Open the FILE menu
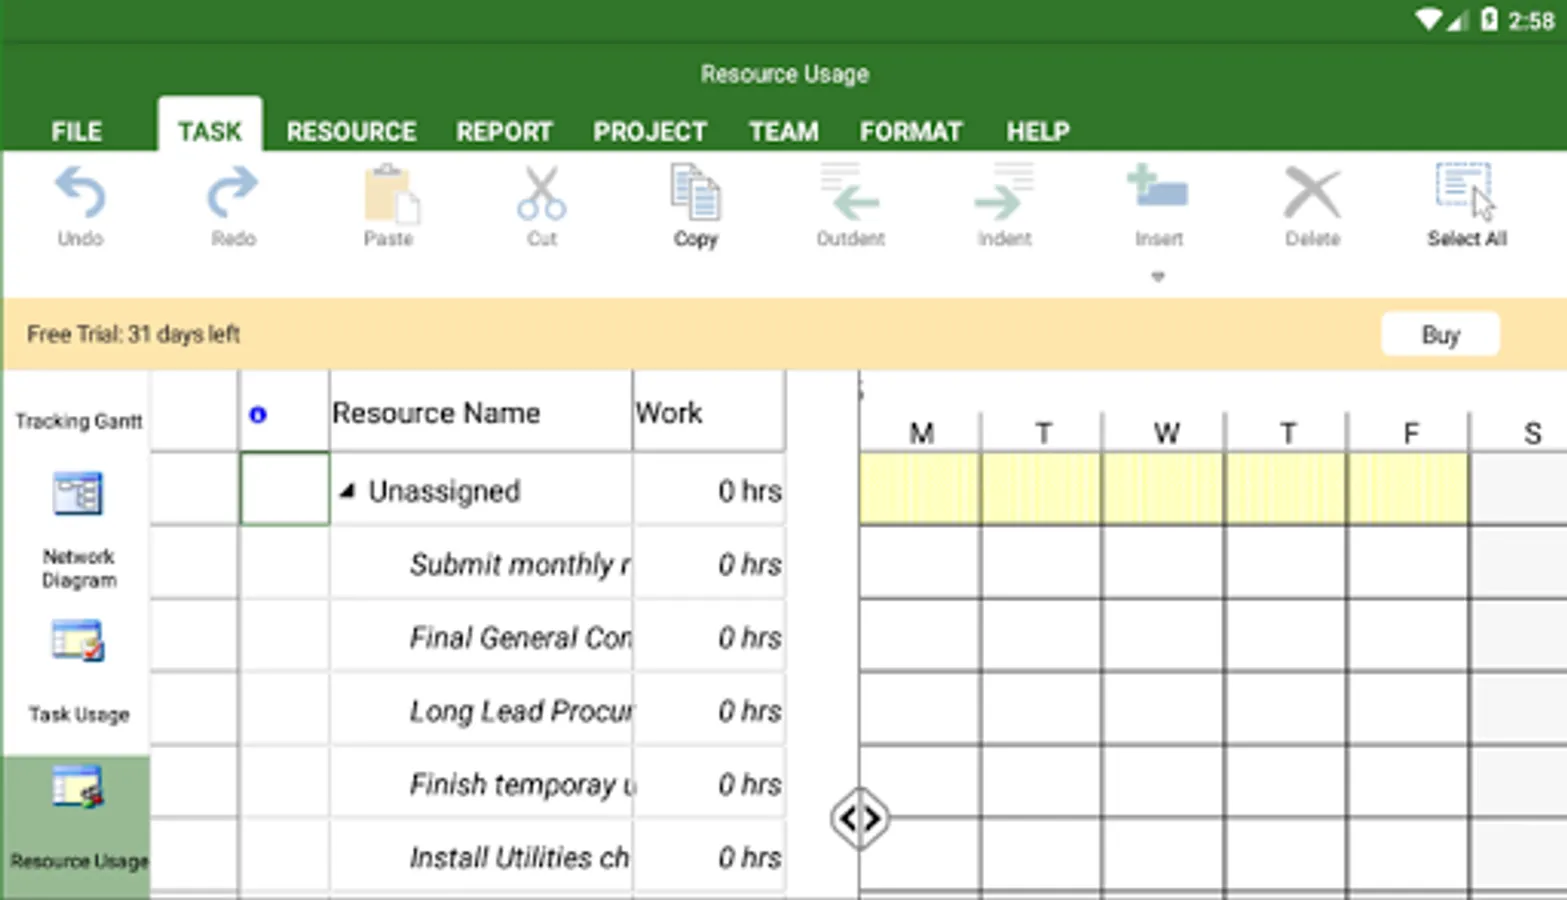The width and height of the screenshot is (1567, 900). (x=76, y=131)
